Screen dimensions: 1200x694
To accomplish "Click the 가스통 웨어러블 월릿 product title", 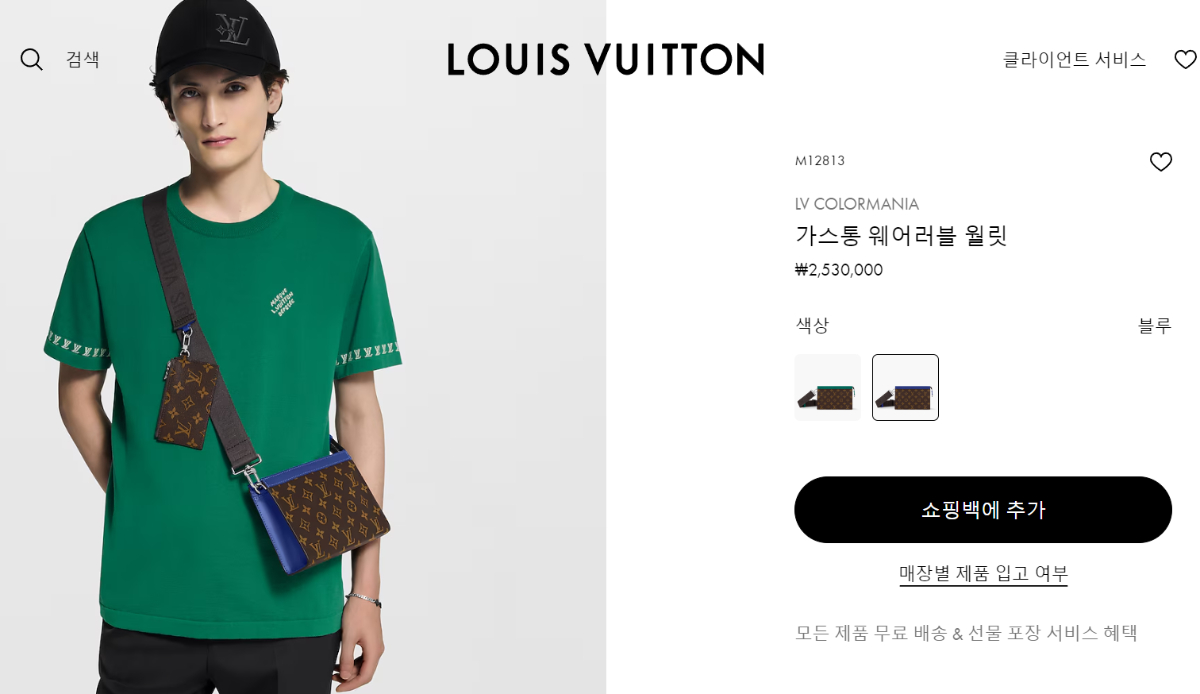I will pyautogui.click(x=901, y=236).
